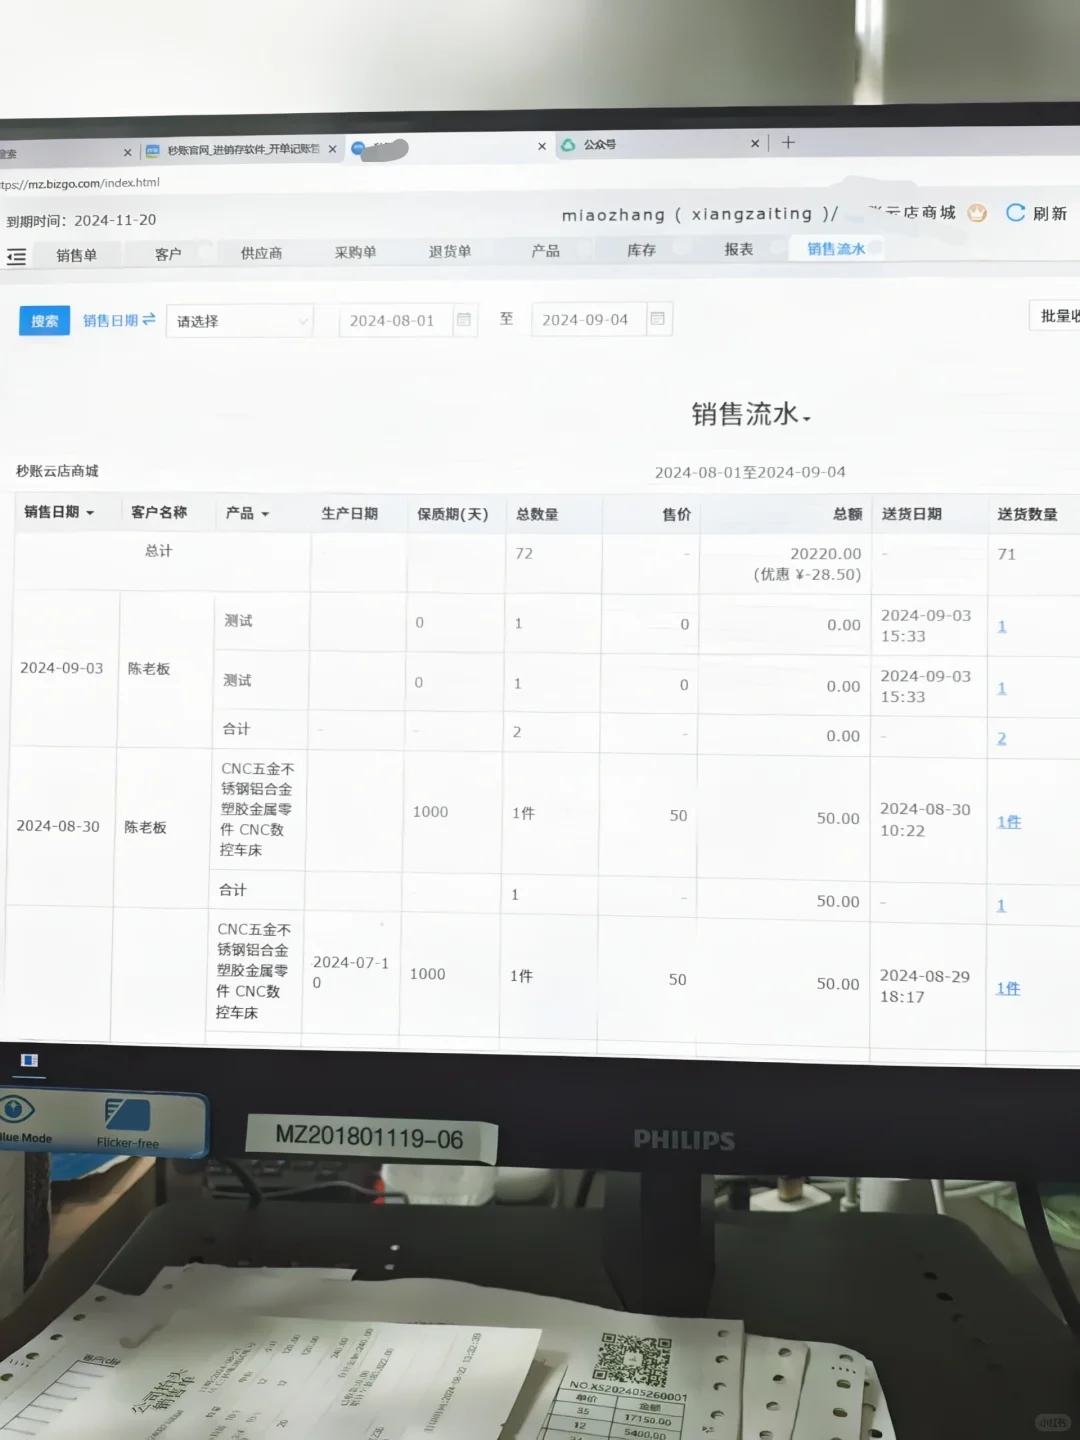This screenshot has height=1440, width=1080.
Task: Select the active 销售流水 tab
Action: (836, 248)
